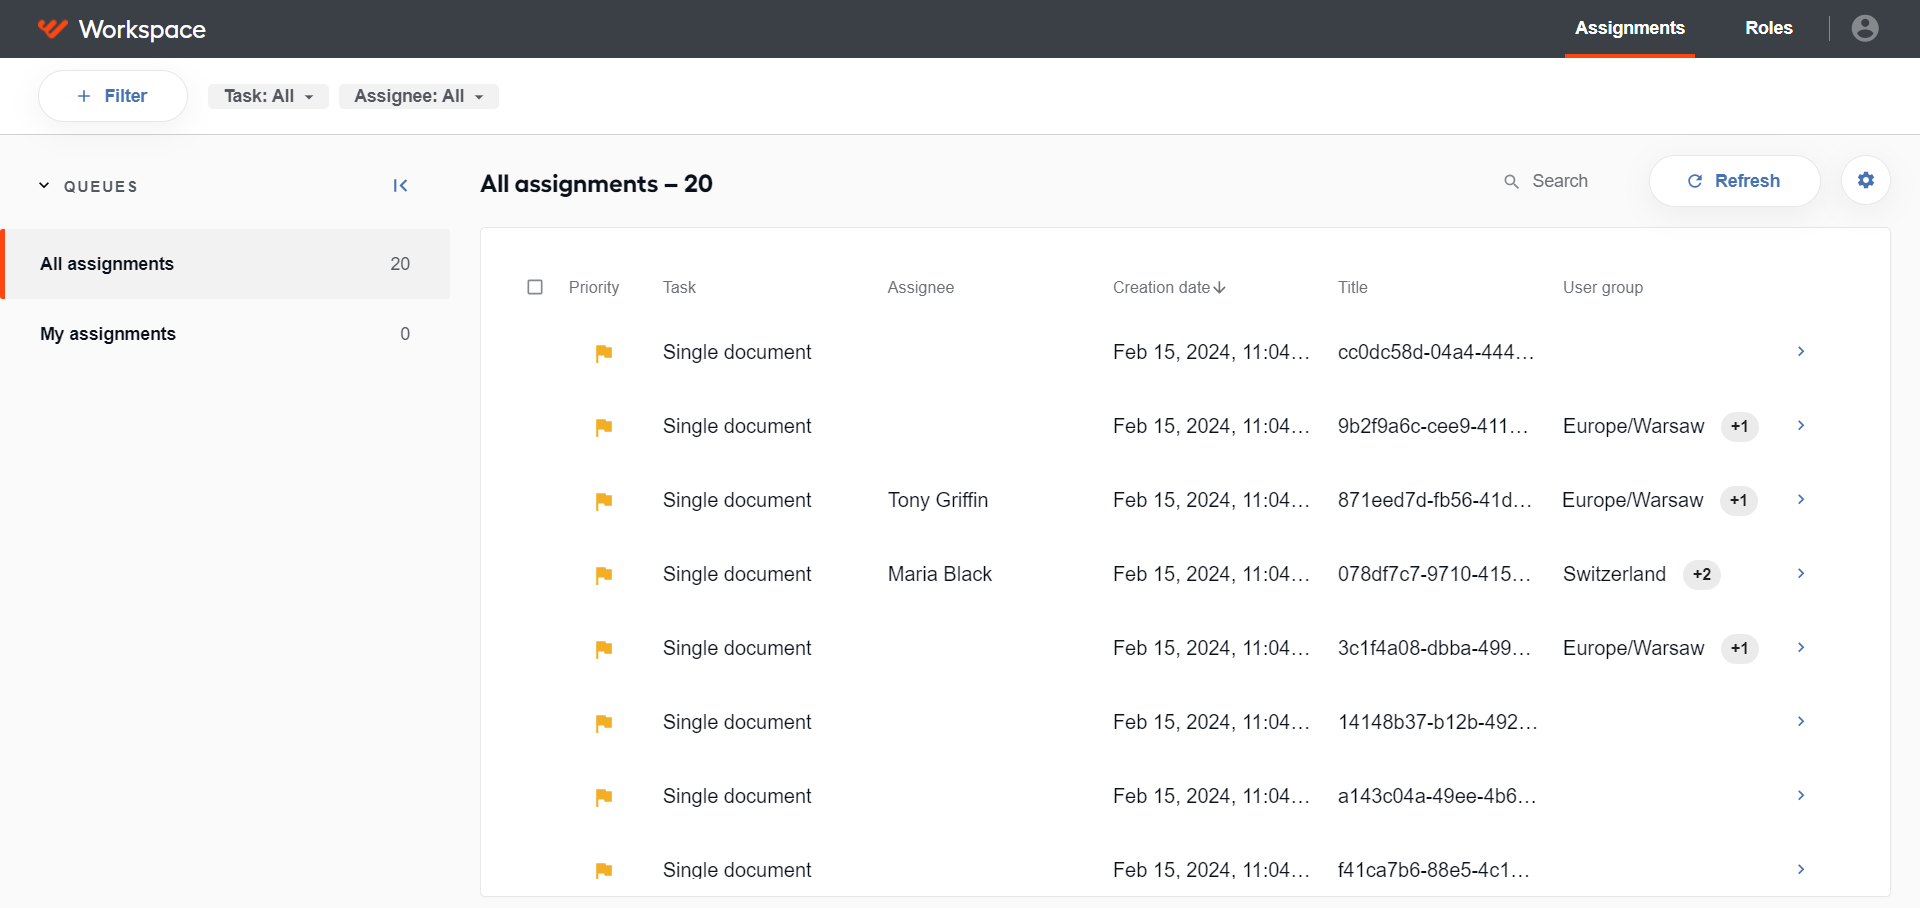Select the All assignments queue
This screenshot has height=908, width=1920.
click(225, 264)
